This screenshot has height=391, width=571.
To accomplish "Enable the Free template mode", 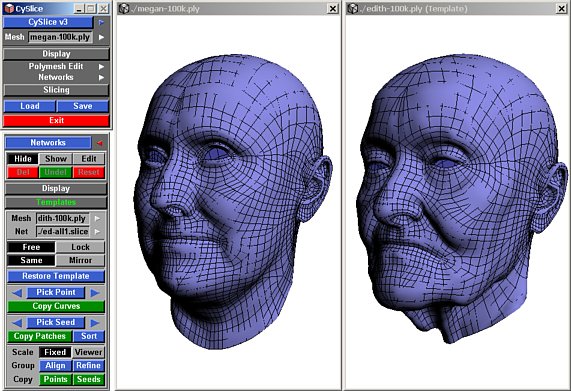I will tap(31, 247).
